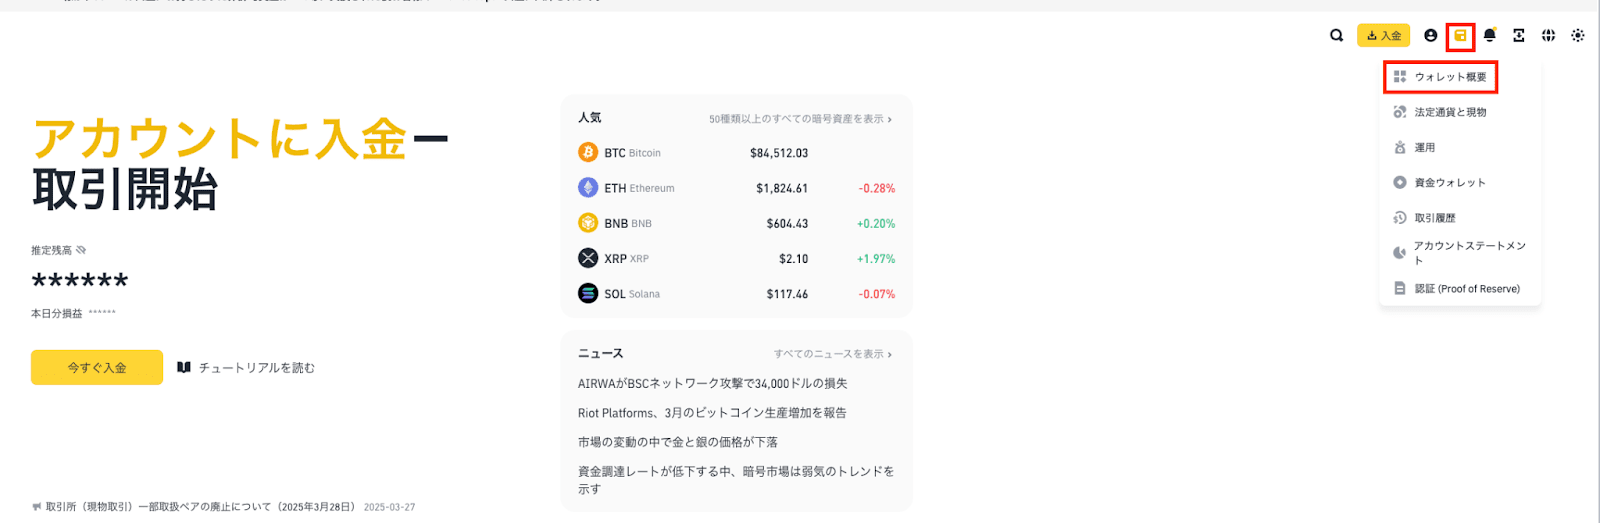
Task: Expand すべてのニュースを表示 link
Action: coord(833,354)
